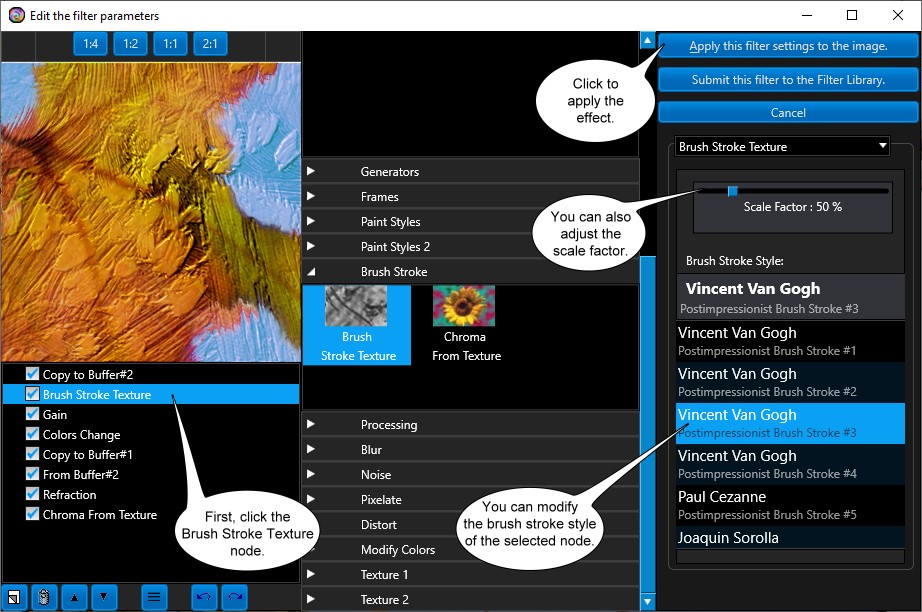This screenshot has width=922, height=612.
Task: Click the app icon in the title bar
Action: coord(16,15)
